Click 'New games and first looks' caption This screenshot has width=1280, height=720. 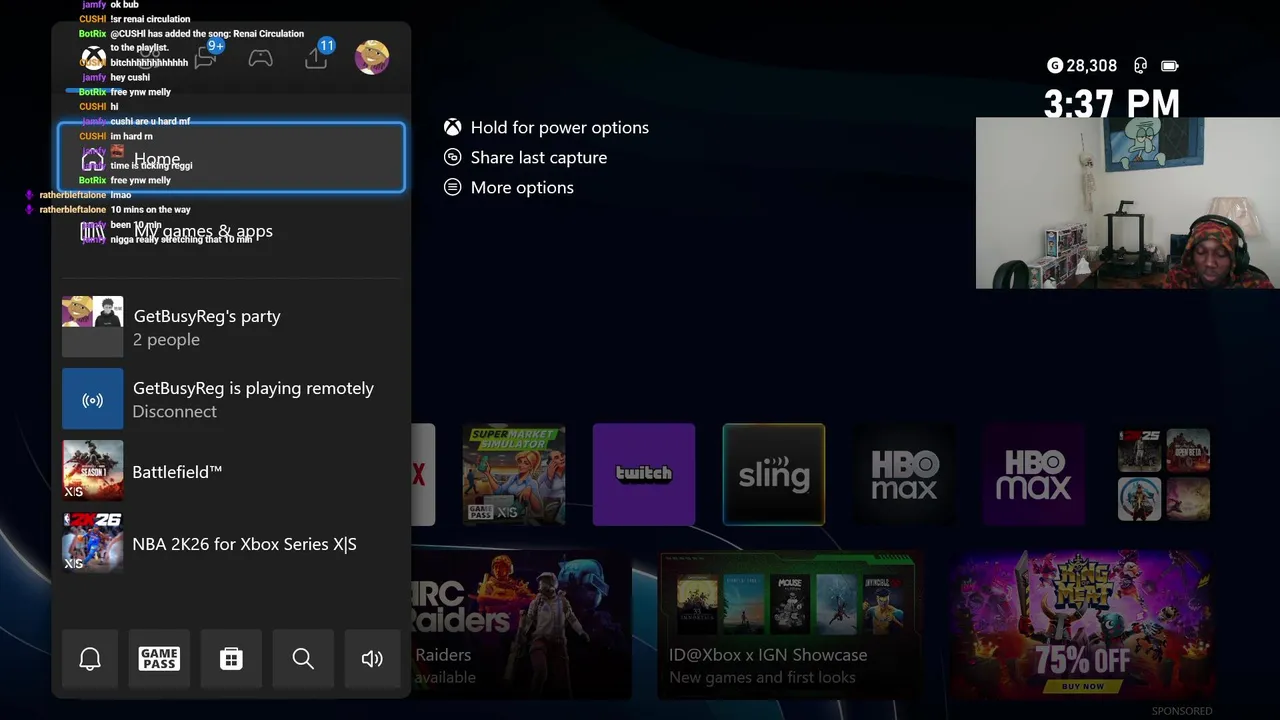pyautogui.click(x=762, y=678)
